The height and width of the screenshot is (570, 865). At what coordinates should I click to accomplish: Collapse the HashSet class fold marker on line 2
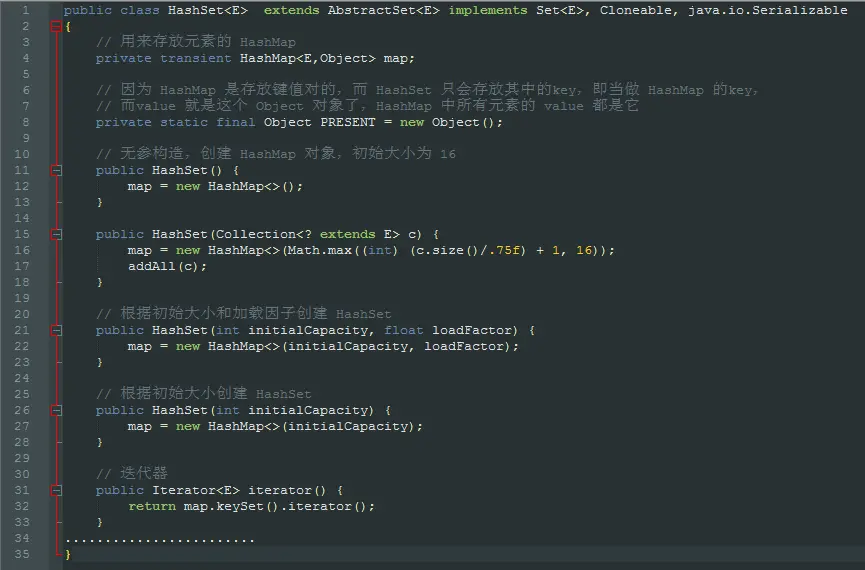tap(56, 26)
